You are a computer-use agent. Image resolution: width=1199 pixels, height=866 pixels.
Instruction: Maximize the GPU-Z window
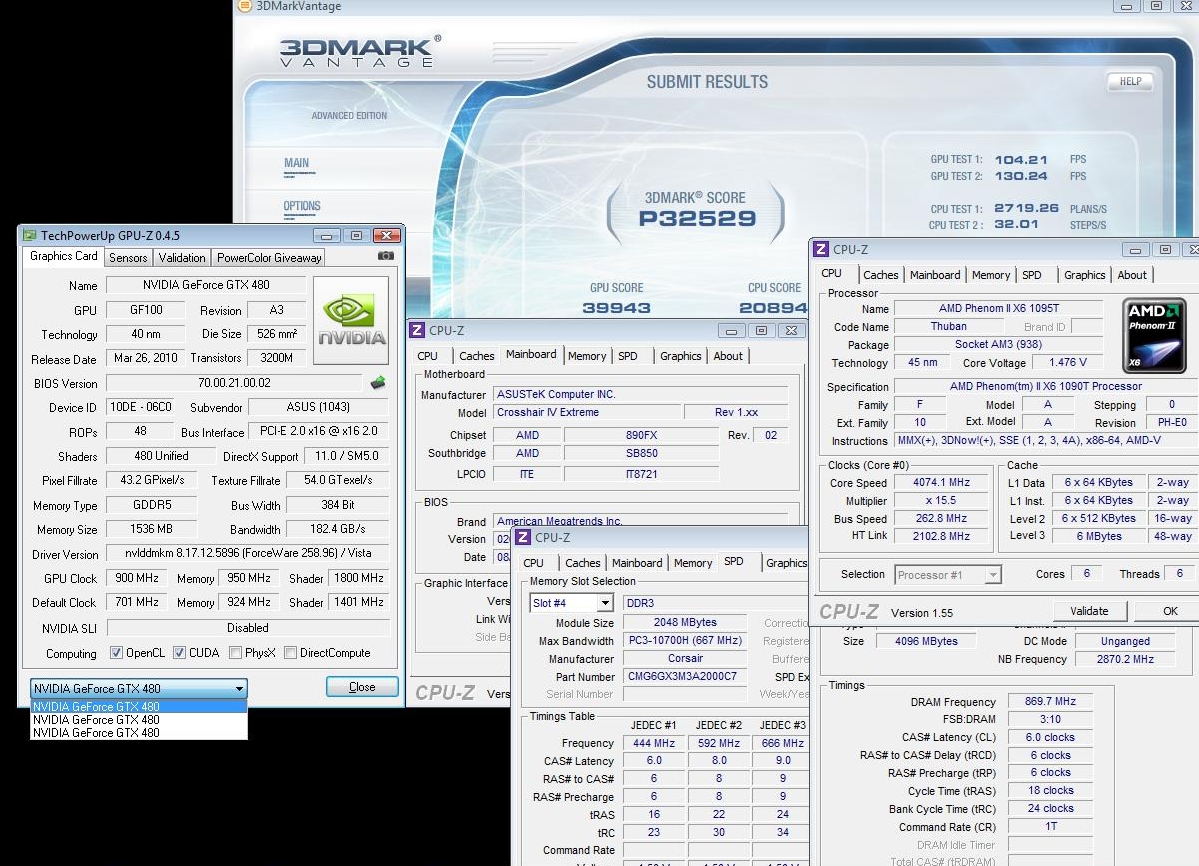(356, 235)
